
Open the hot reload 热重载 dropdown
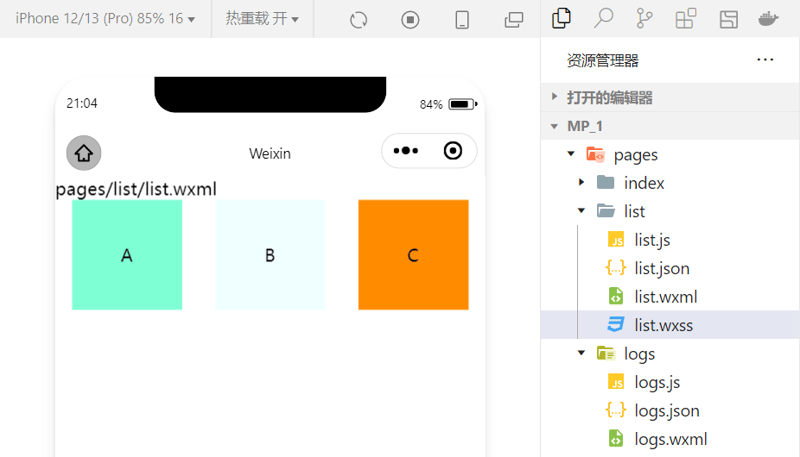pyautogui.click(x=262, y=19)
